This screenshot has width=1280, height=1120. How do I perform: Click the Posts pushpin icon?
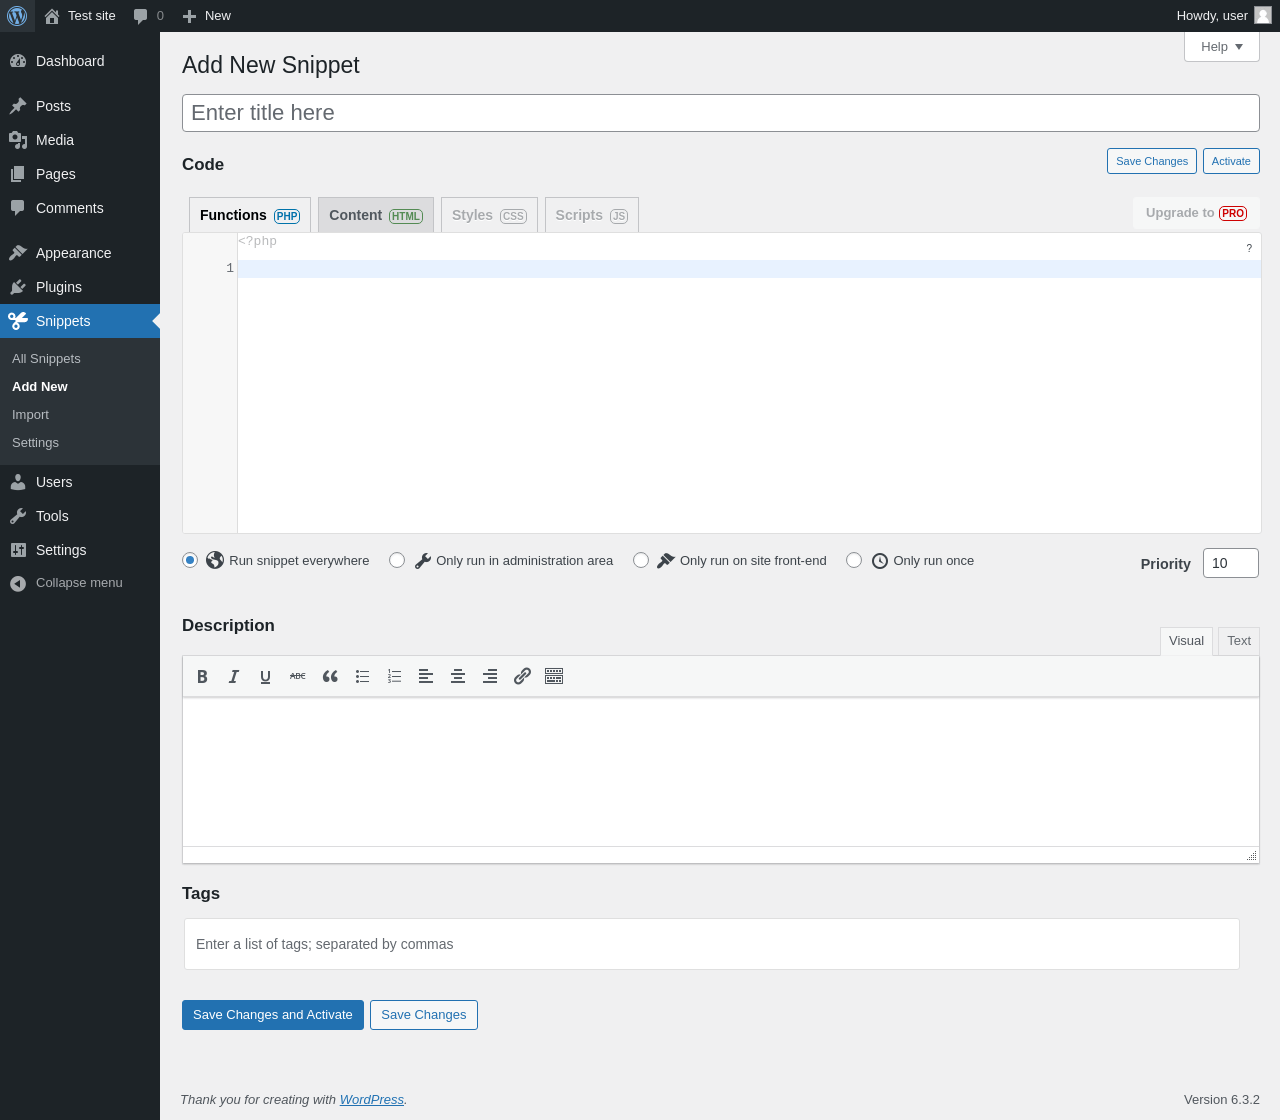click(x=18, y=106)
